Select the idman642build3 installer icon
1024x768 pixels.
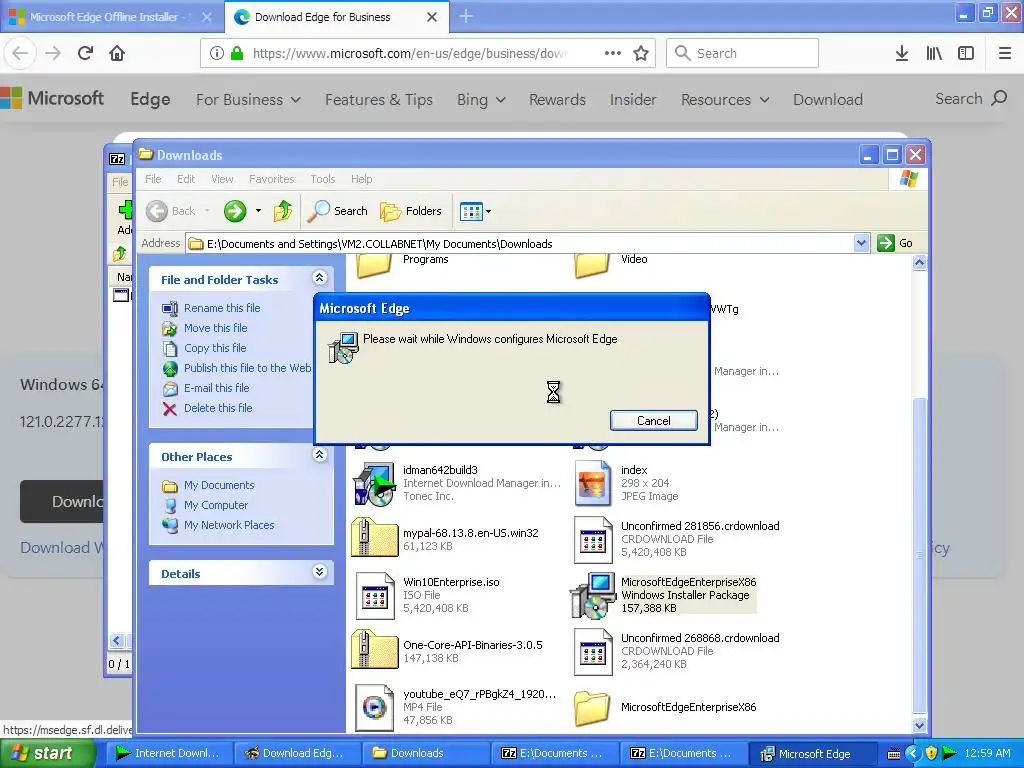pyautogui.click(x=374, y=483)
